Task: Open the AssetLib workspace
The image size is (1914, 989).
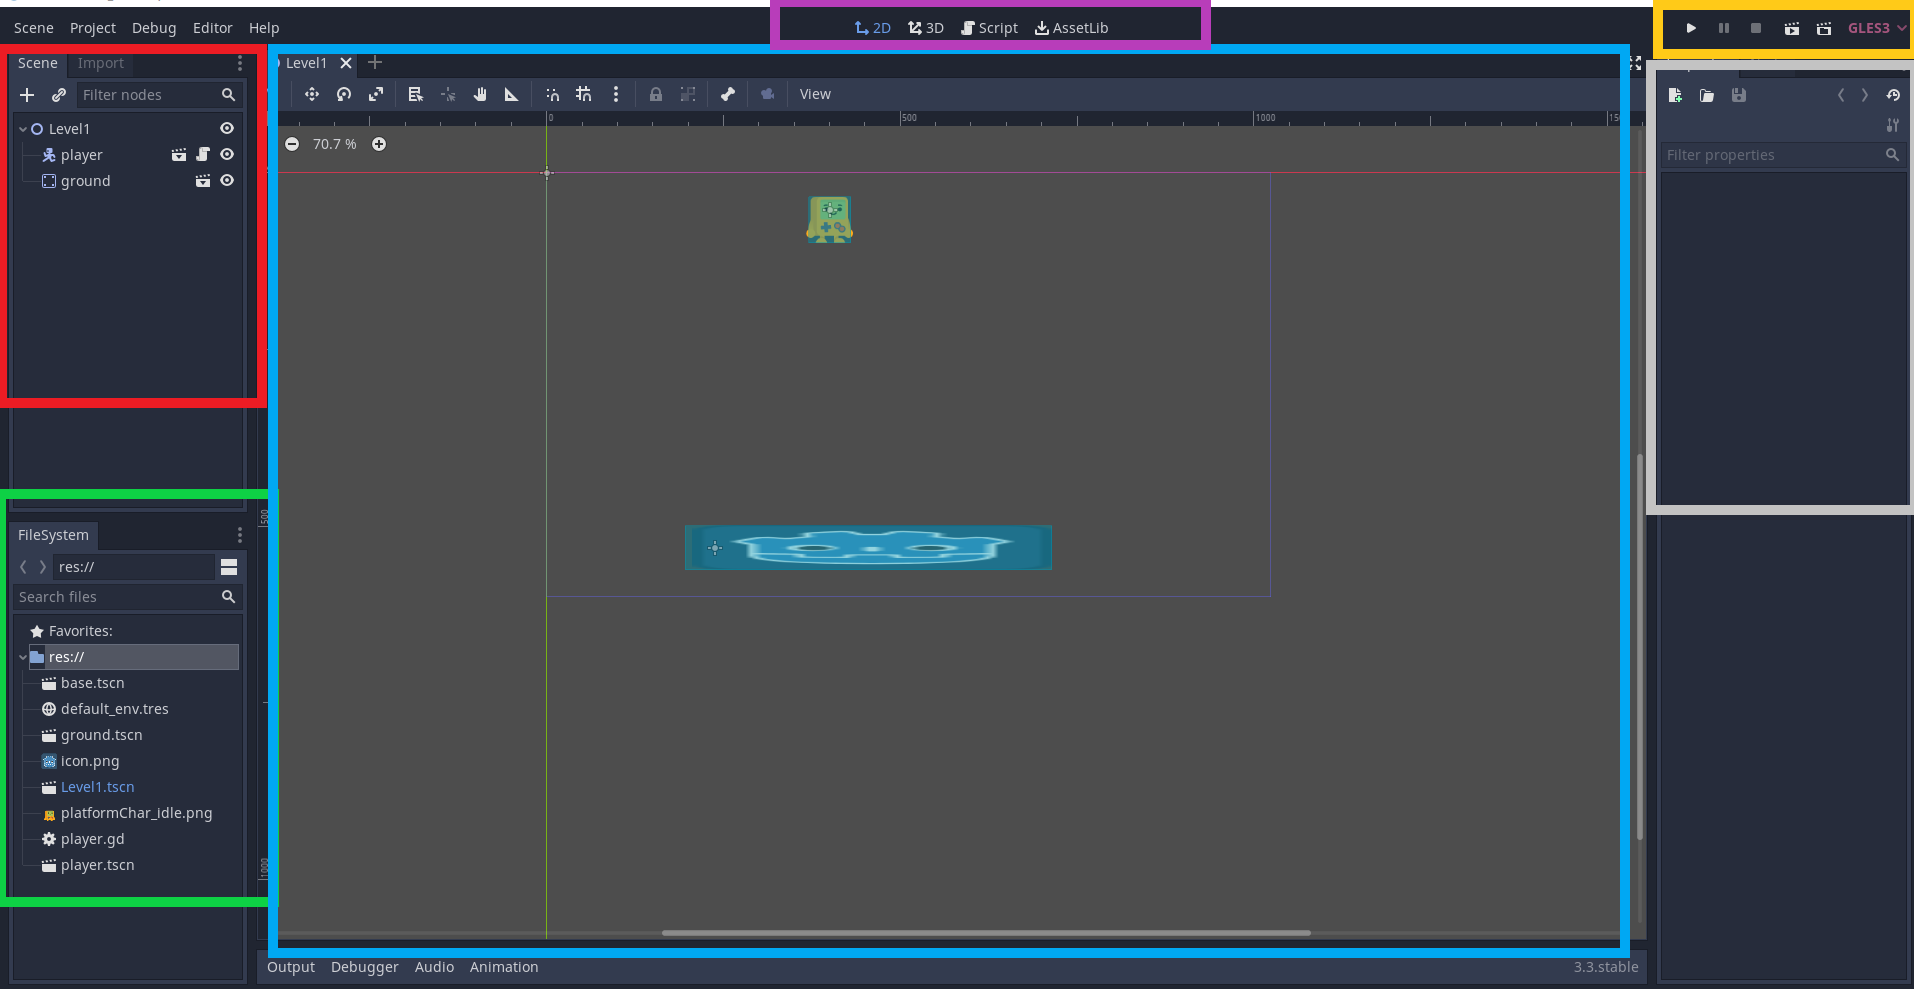Action: click(x=1071, y=28)
